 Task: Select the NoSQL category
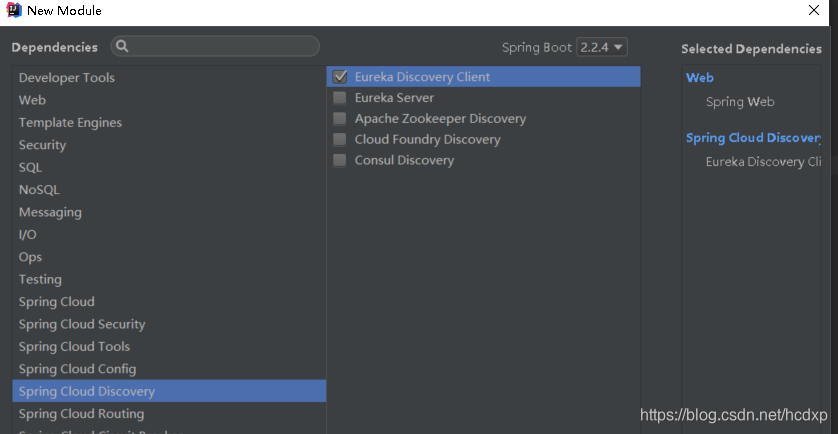click(x=169, y=190)
